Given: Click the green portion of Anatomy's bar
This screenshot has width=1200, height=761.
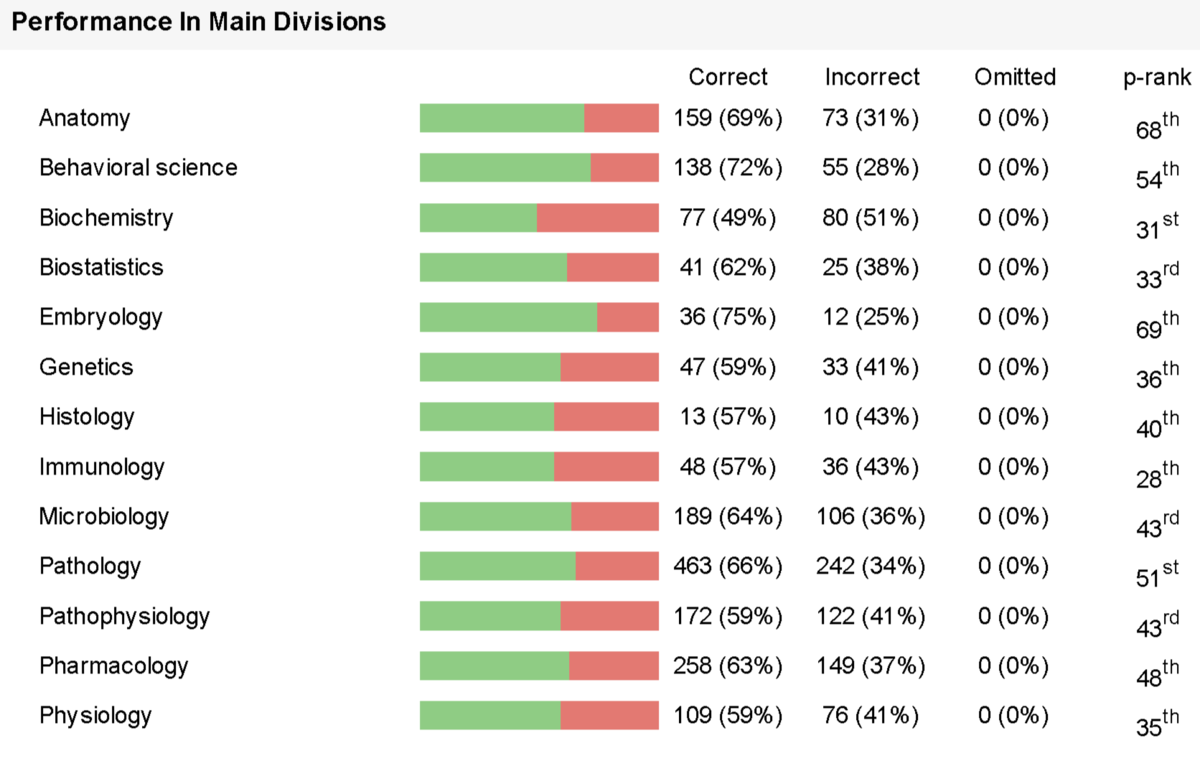Looking at the screenshot, I should pos(501,118).
